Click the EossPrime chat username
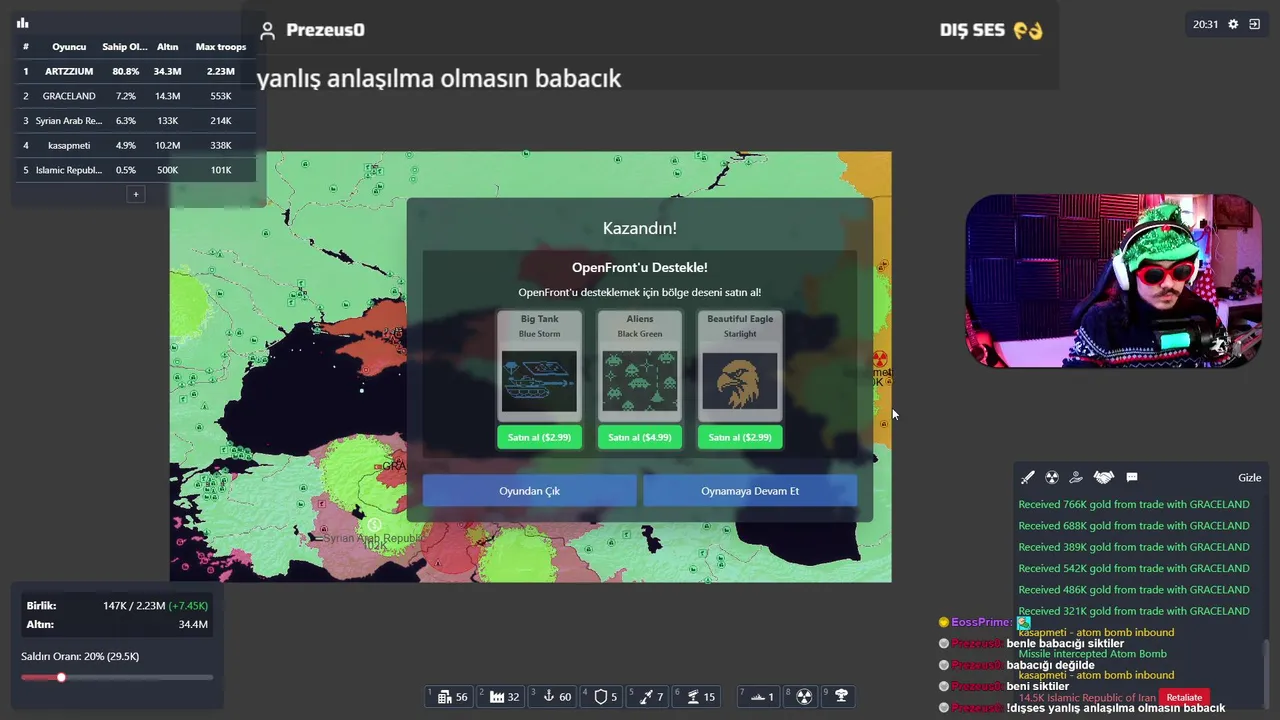The width and height of the screenshot is (1280, 720). click(x=981, y=622)
